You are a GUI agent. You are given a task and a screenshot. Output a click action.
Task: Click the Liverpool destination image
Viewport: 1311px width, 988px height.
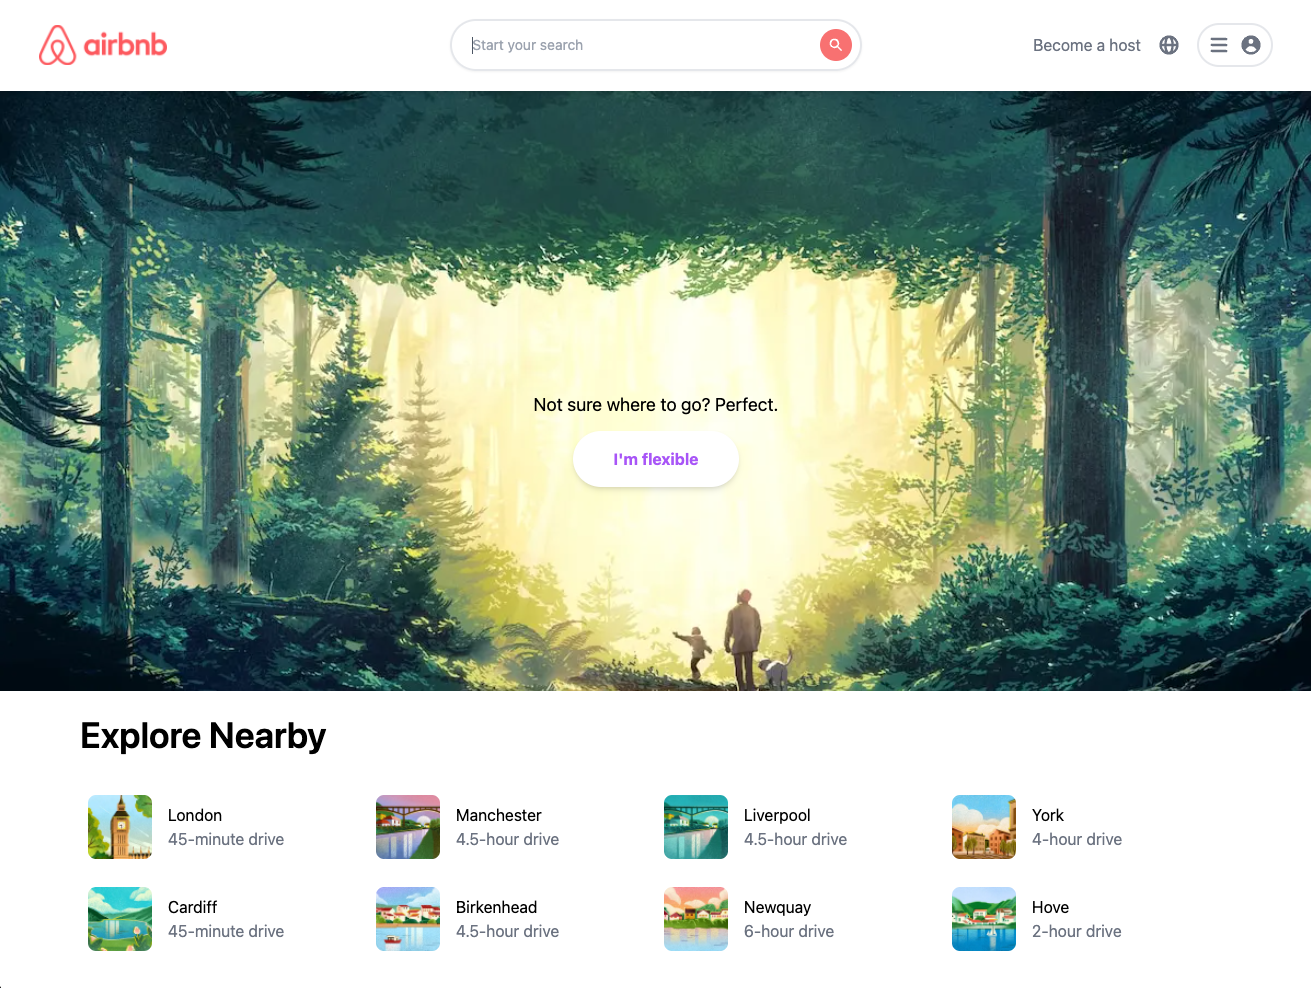tap(696, 827)
